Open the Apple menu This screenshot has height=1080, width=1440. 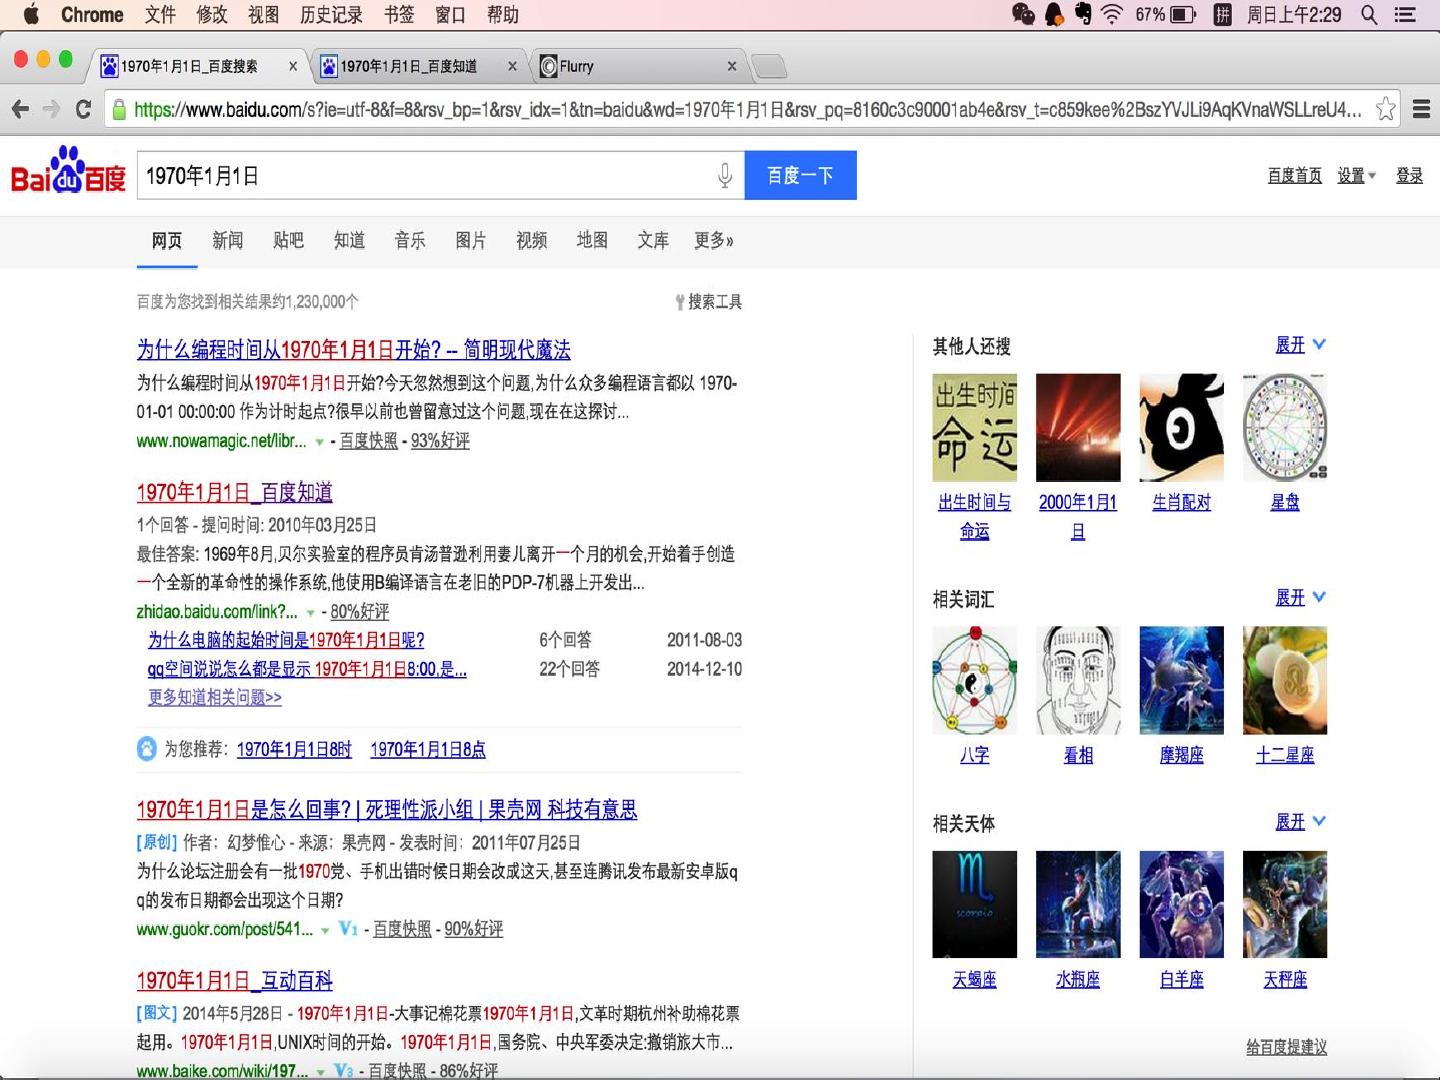pos(30,14)
